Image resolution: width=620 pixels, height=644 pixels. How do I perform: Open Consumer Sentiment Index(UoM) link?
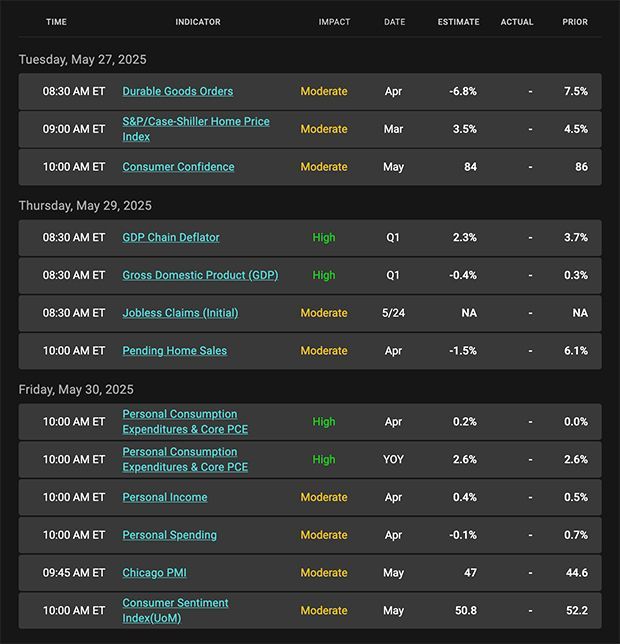click(x=175, y=611)
